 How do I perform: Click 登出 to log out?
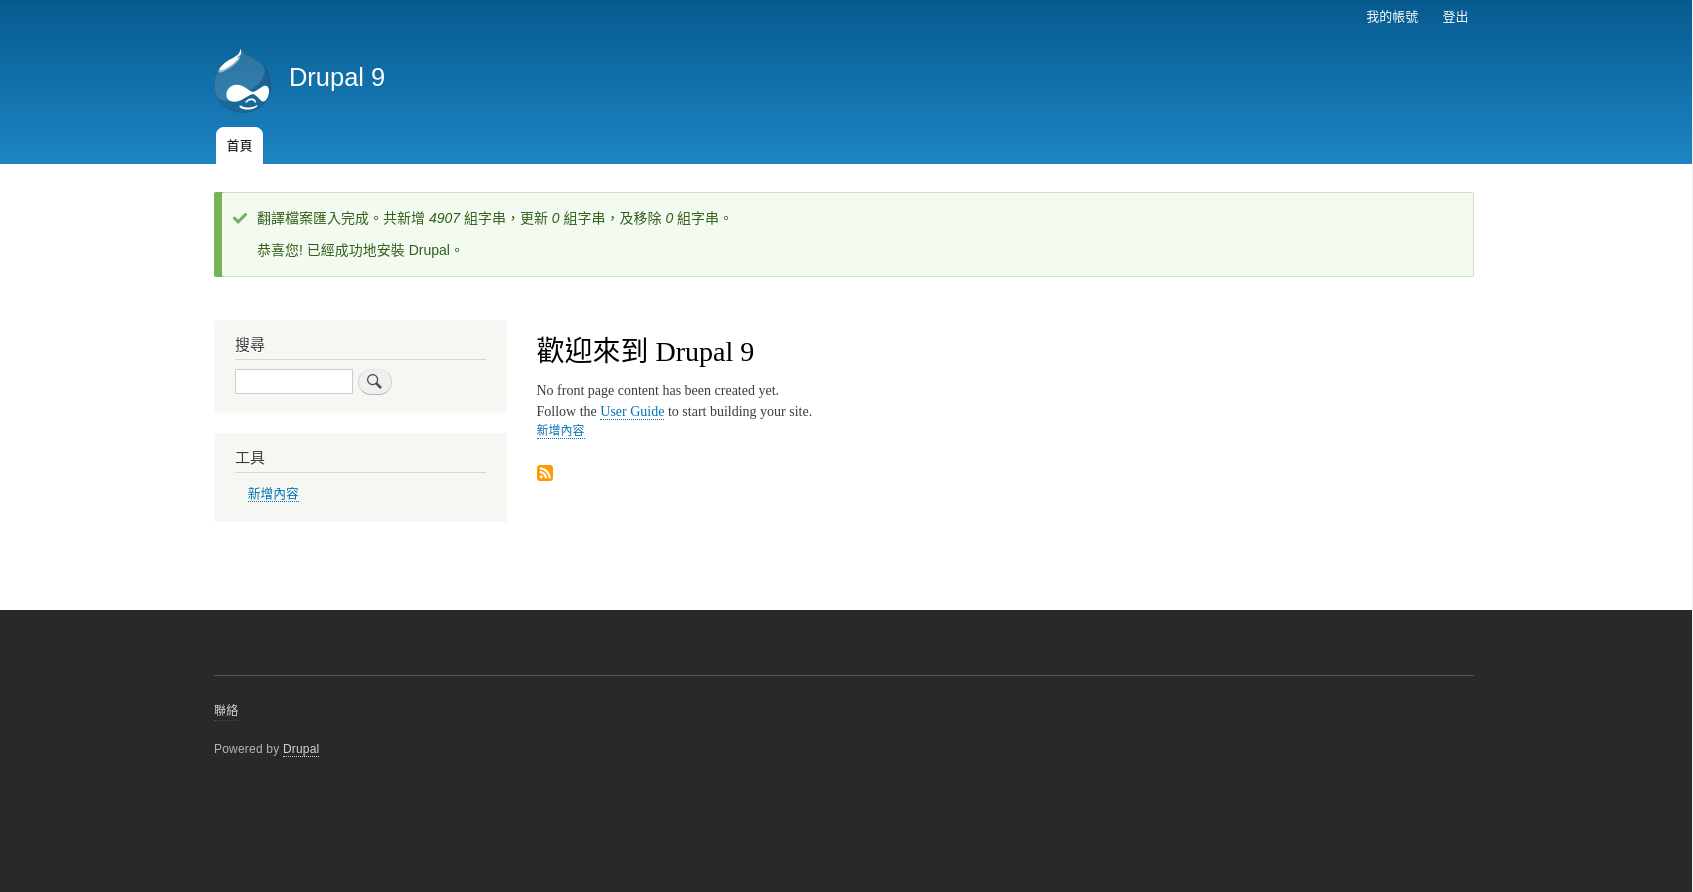click(x=1455, y=17)
